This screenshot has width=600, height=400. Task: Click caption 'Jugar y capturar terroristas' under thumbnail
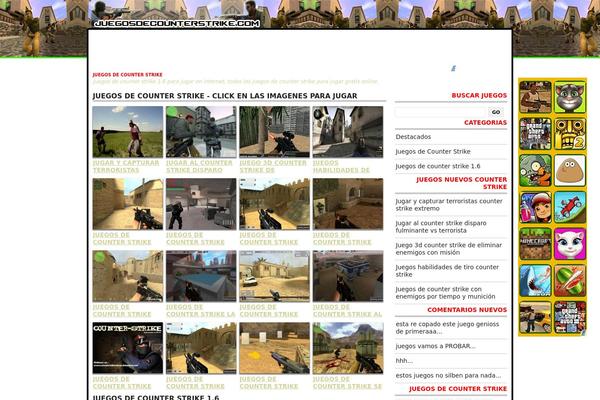[126, 167]
